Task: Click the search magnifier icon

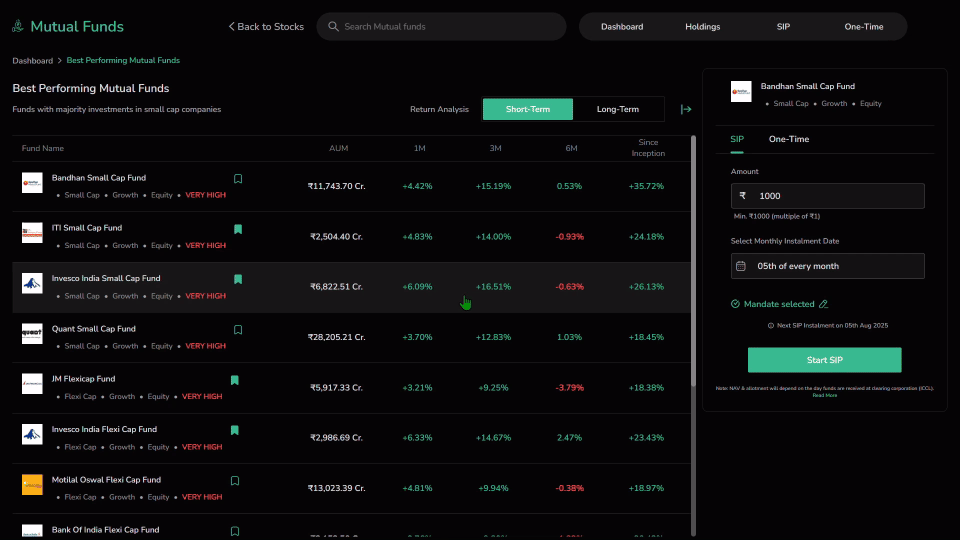Action: point(333,26)
